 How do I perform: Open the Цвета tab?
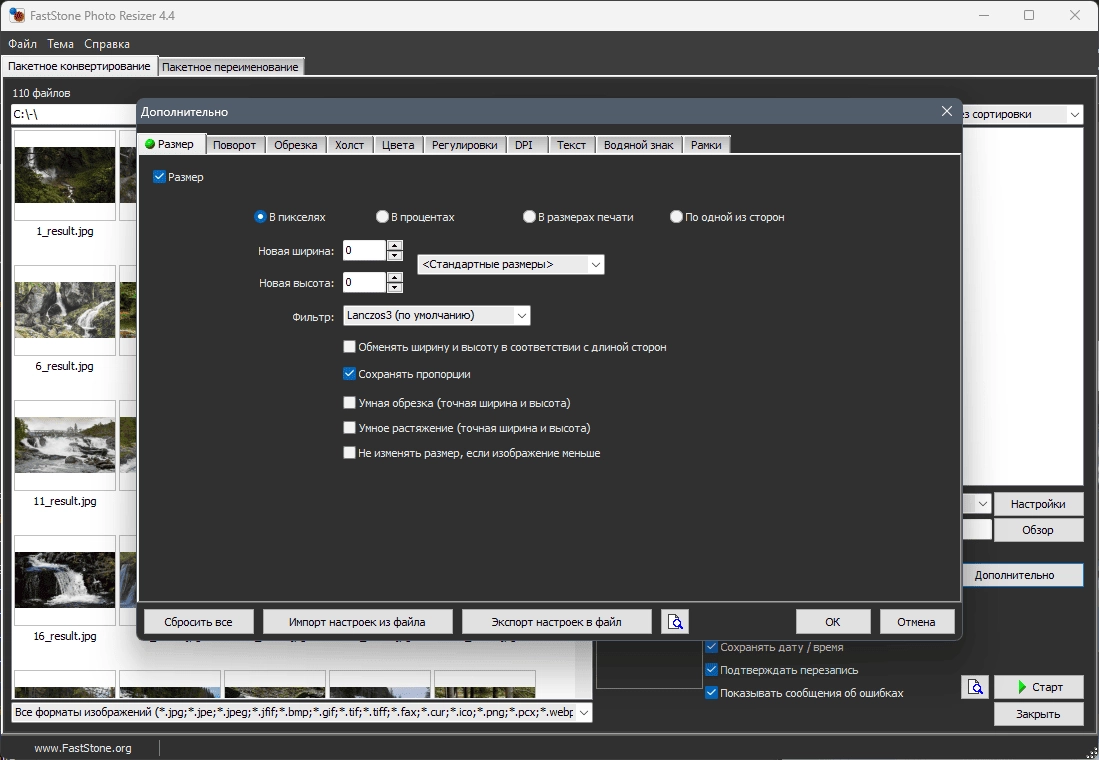398,145
